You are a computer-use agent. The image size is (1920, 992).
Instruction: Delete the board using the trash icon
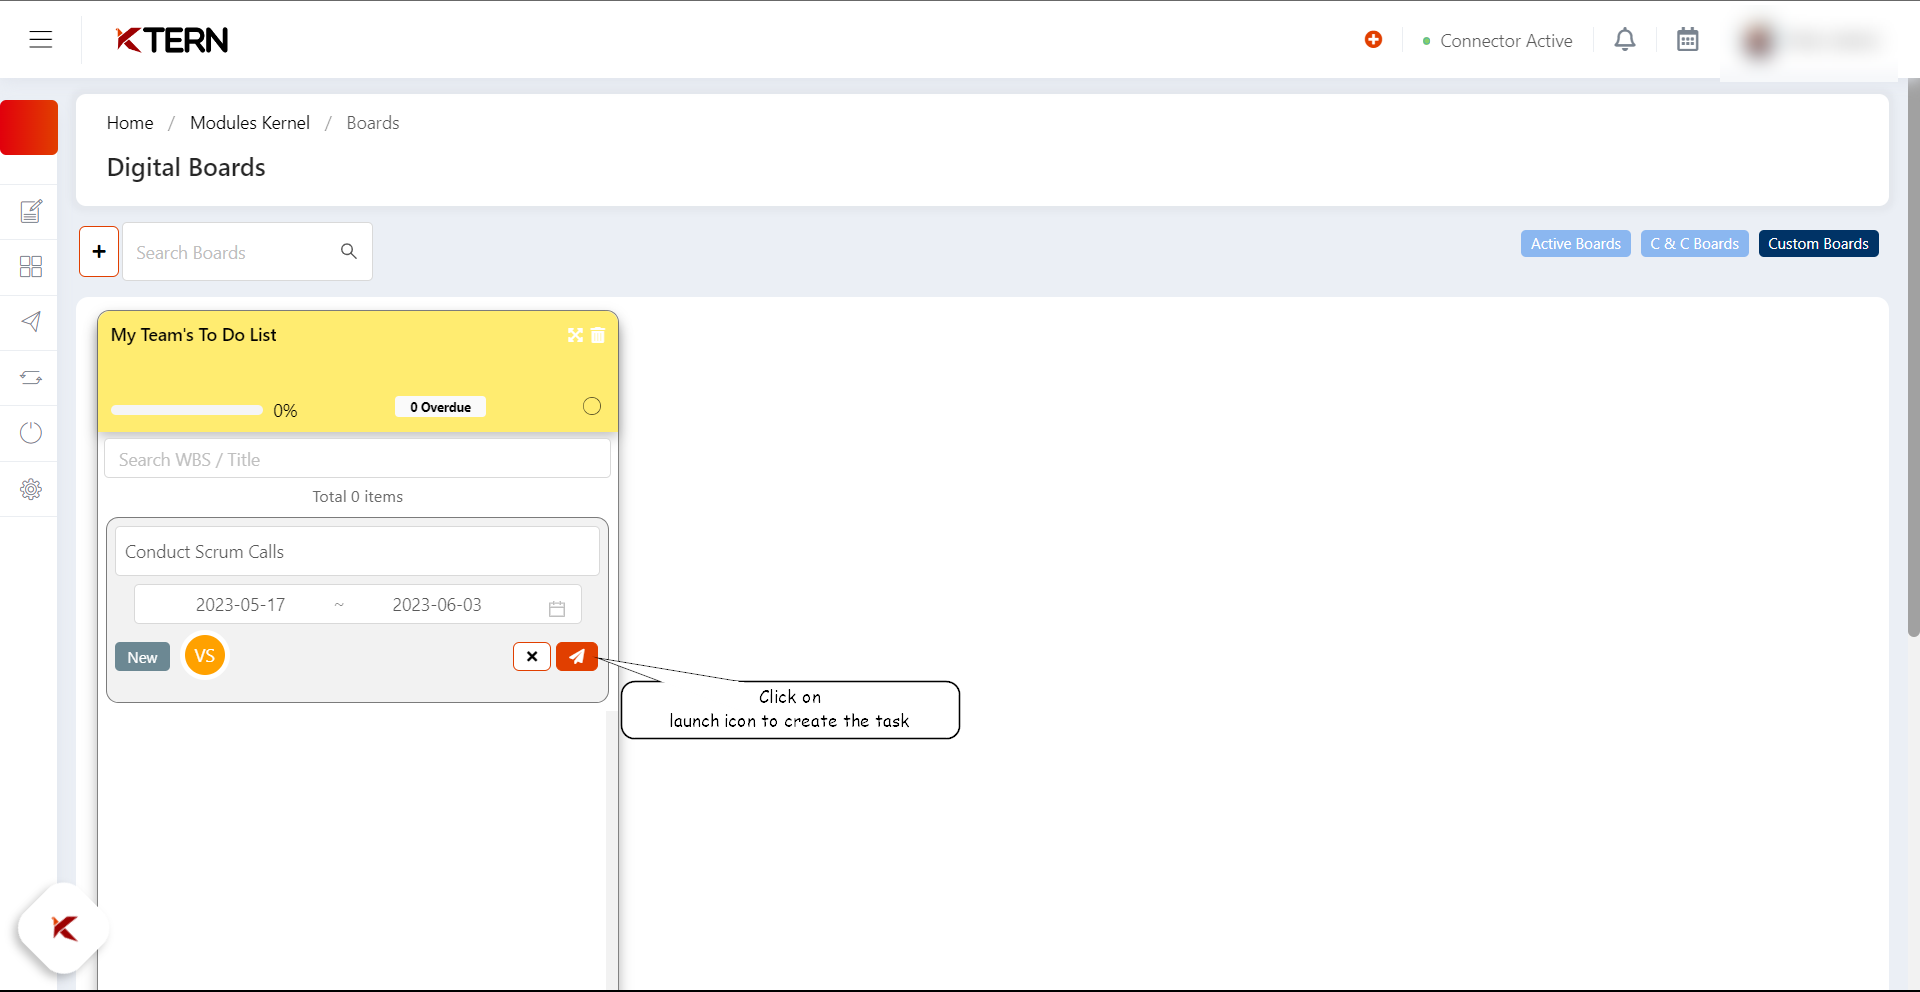[x=598, y=336]
